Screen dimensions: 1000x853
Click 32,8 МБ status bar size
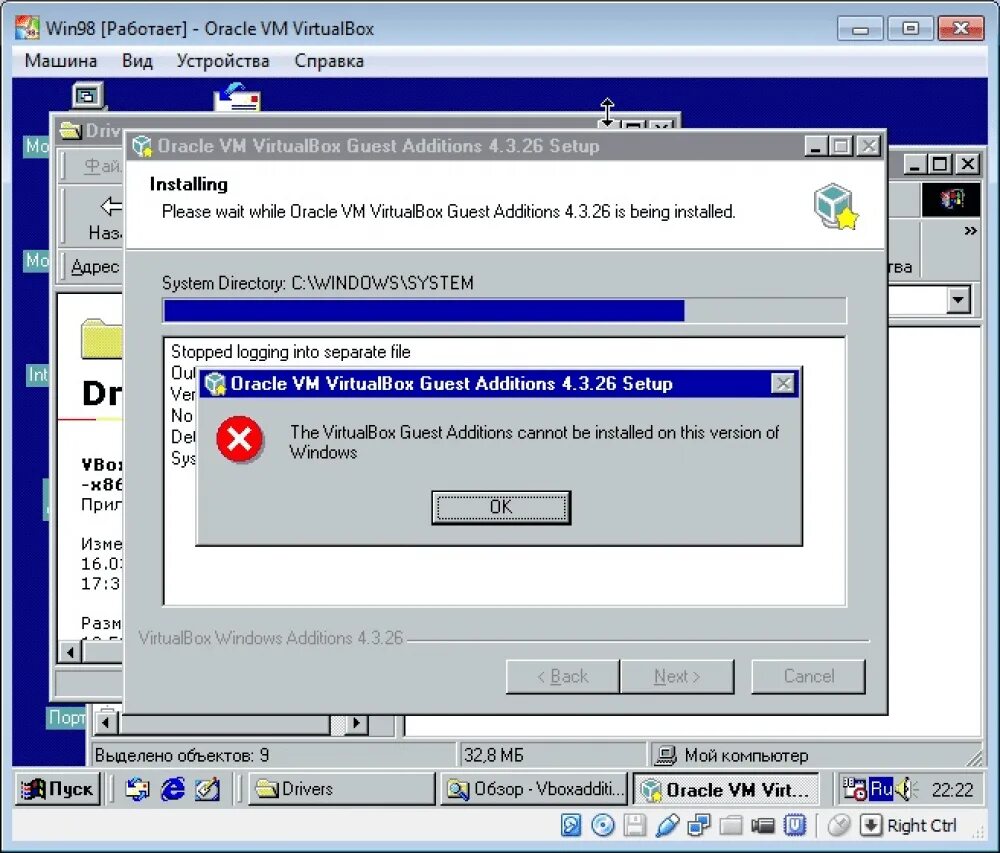coord(494,755)
